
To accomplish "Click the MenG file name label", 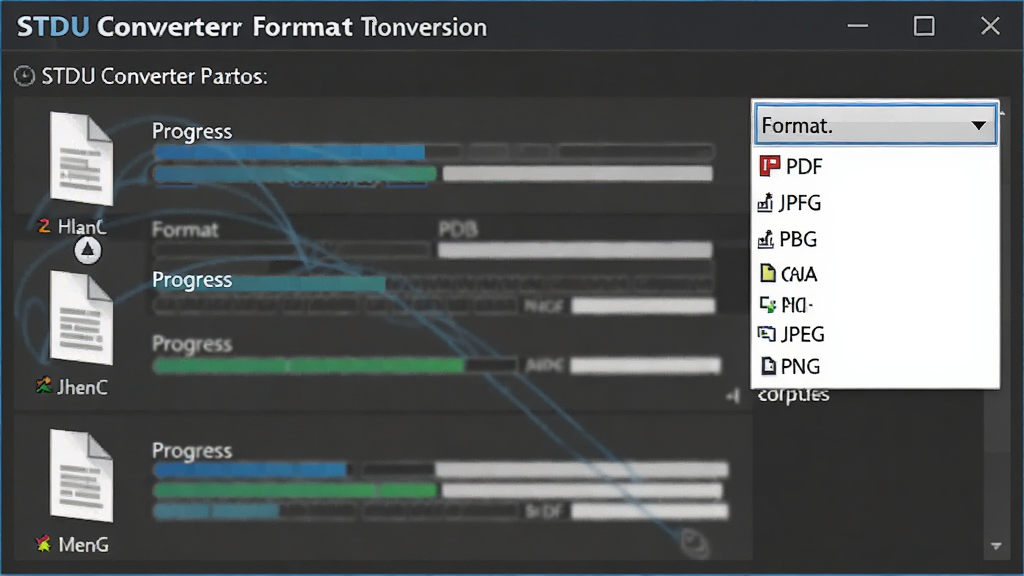I will point(84,545).
